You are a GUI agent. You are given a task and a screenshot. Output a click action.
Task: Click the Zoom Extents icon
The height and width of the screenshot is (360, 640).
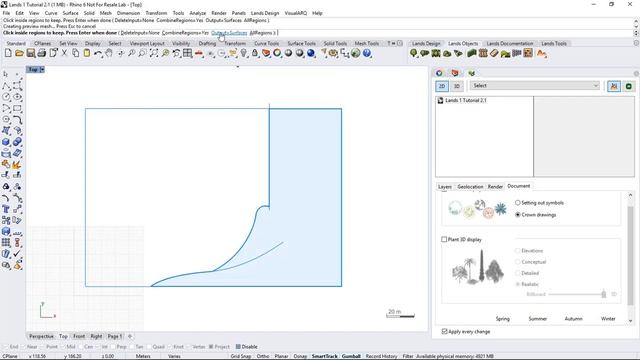(154, 53)
